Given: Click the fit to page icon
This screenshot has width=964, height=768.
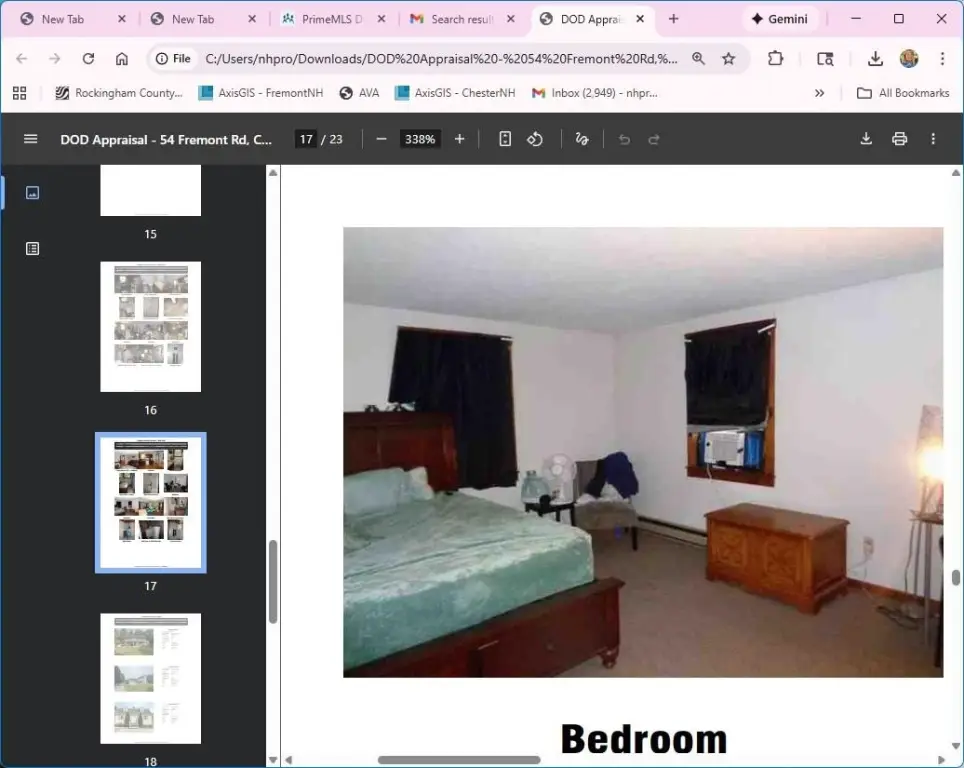Looking at the screenshot, I should coord(505,139).
